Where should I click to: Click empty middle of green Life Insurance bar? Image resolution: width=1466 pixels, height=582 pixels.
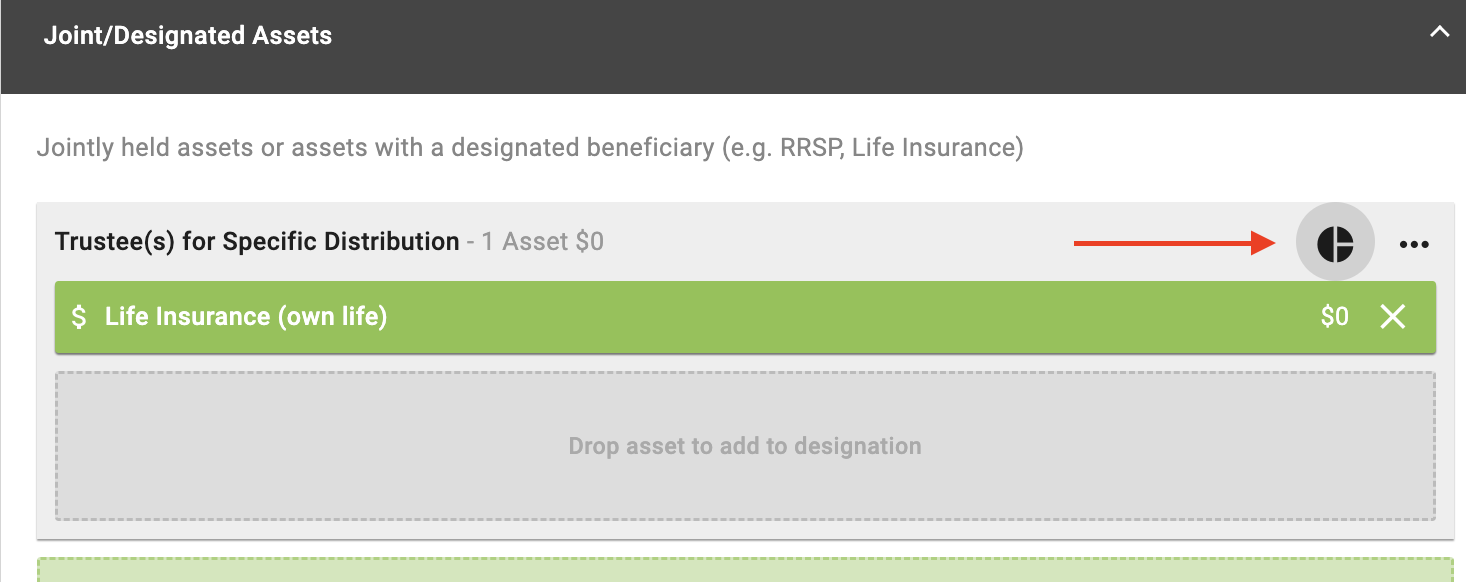(x=850, y=317)
